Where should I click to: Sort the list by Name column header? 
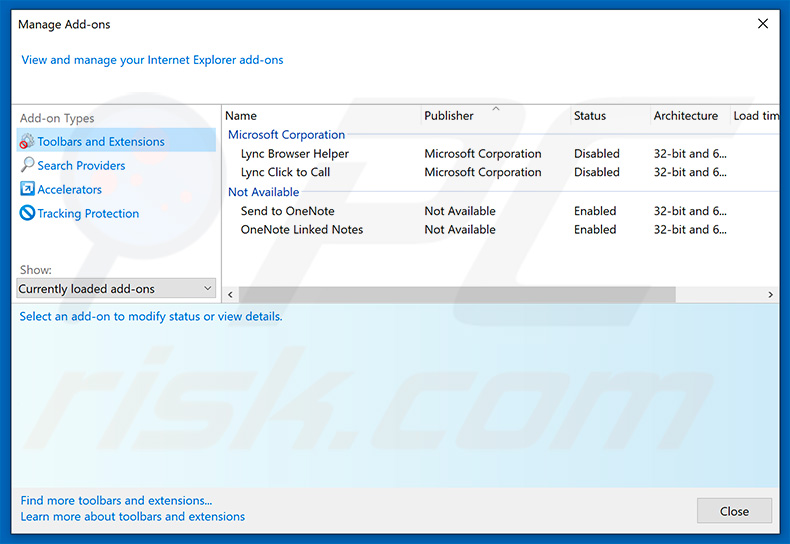[241, 116]
